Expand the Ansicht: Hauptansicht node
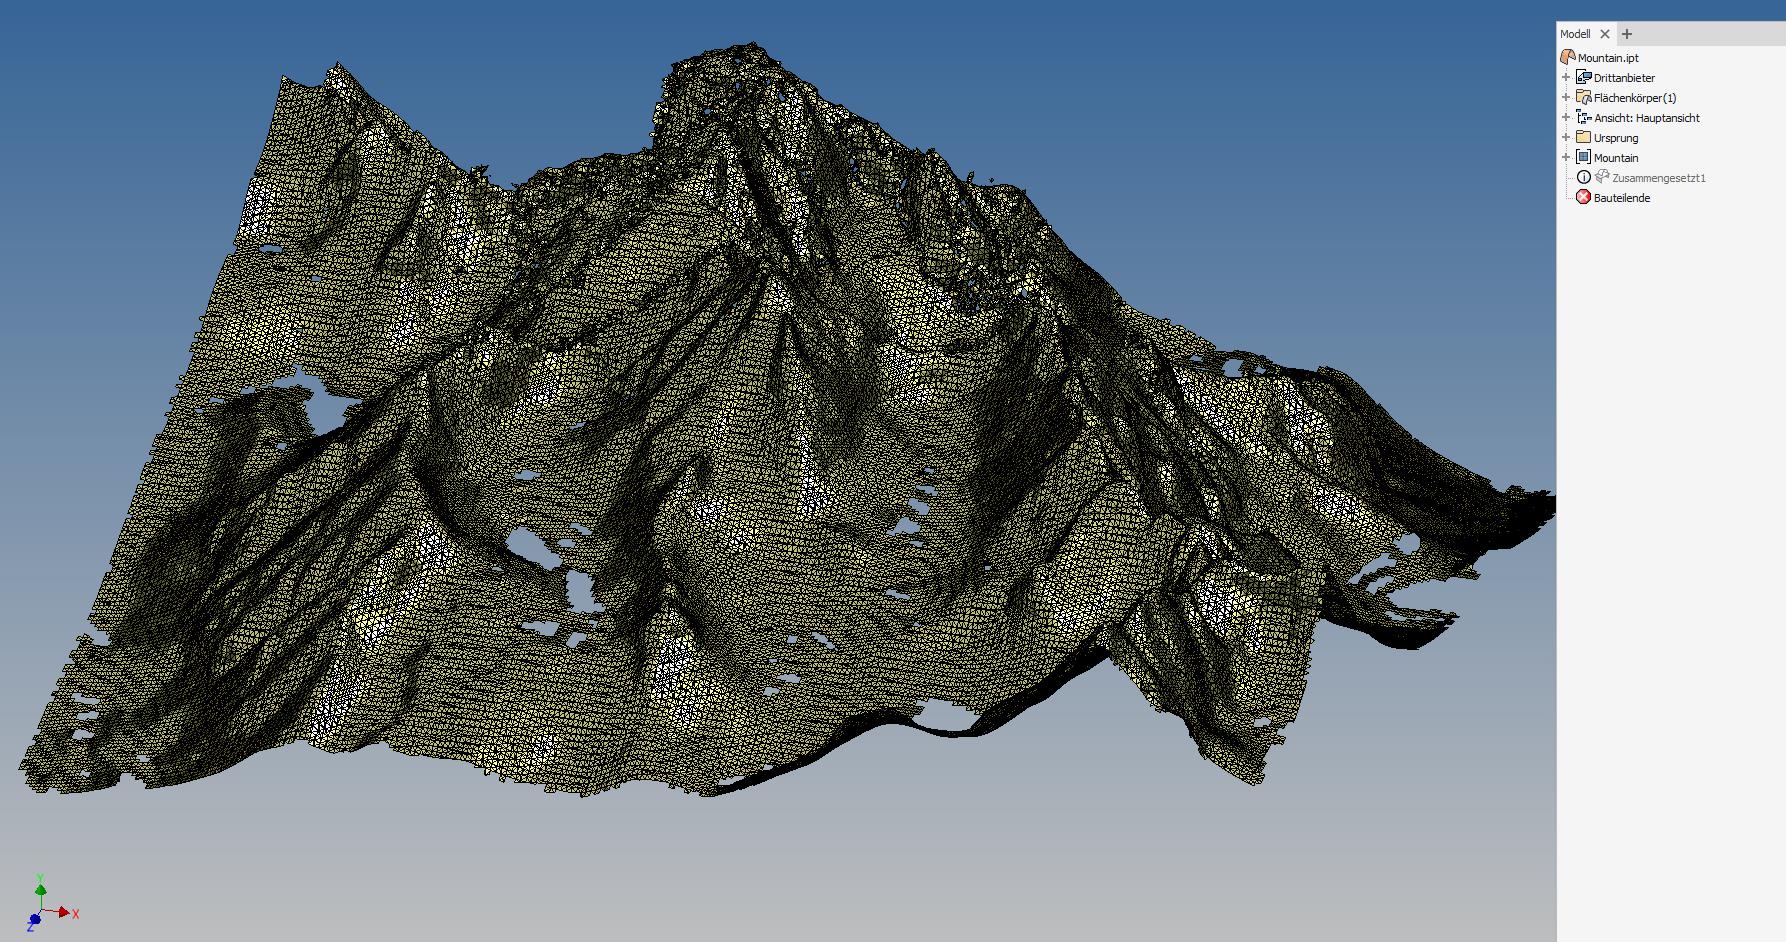Screen dimensions: 1786x942 point(1567,117)
